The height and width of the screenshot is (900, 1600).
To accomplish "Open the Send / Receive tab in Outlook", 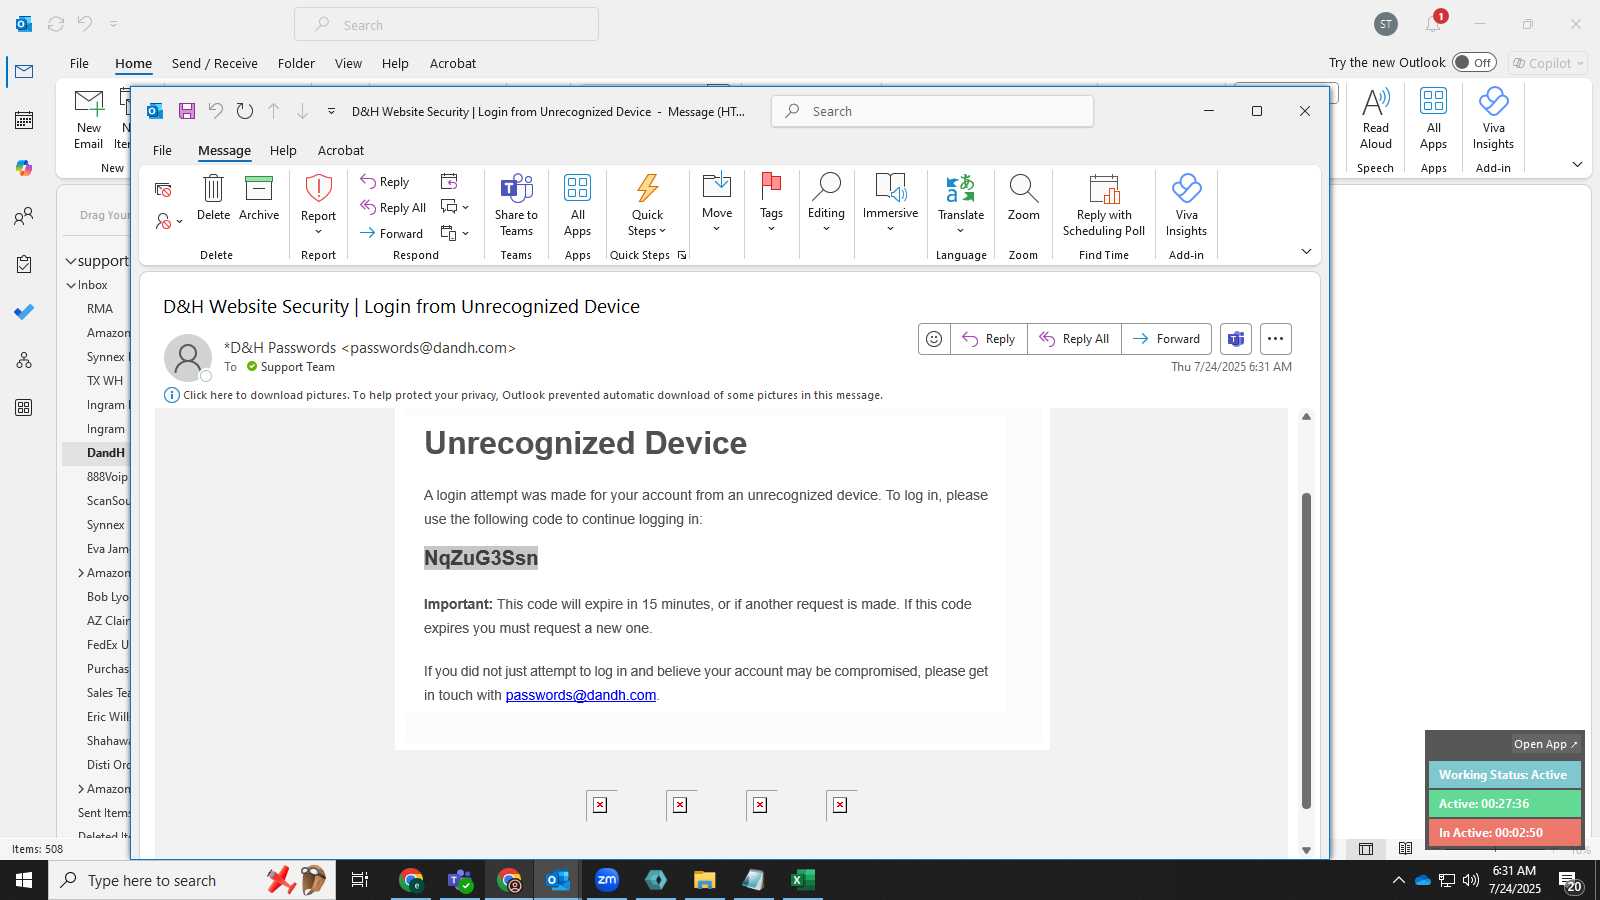I will click(x=215, y=63).
